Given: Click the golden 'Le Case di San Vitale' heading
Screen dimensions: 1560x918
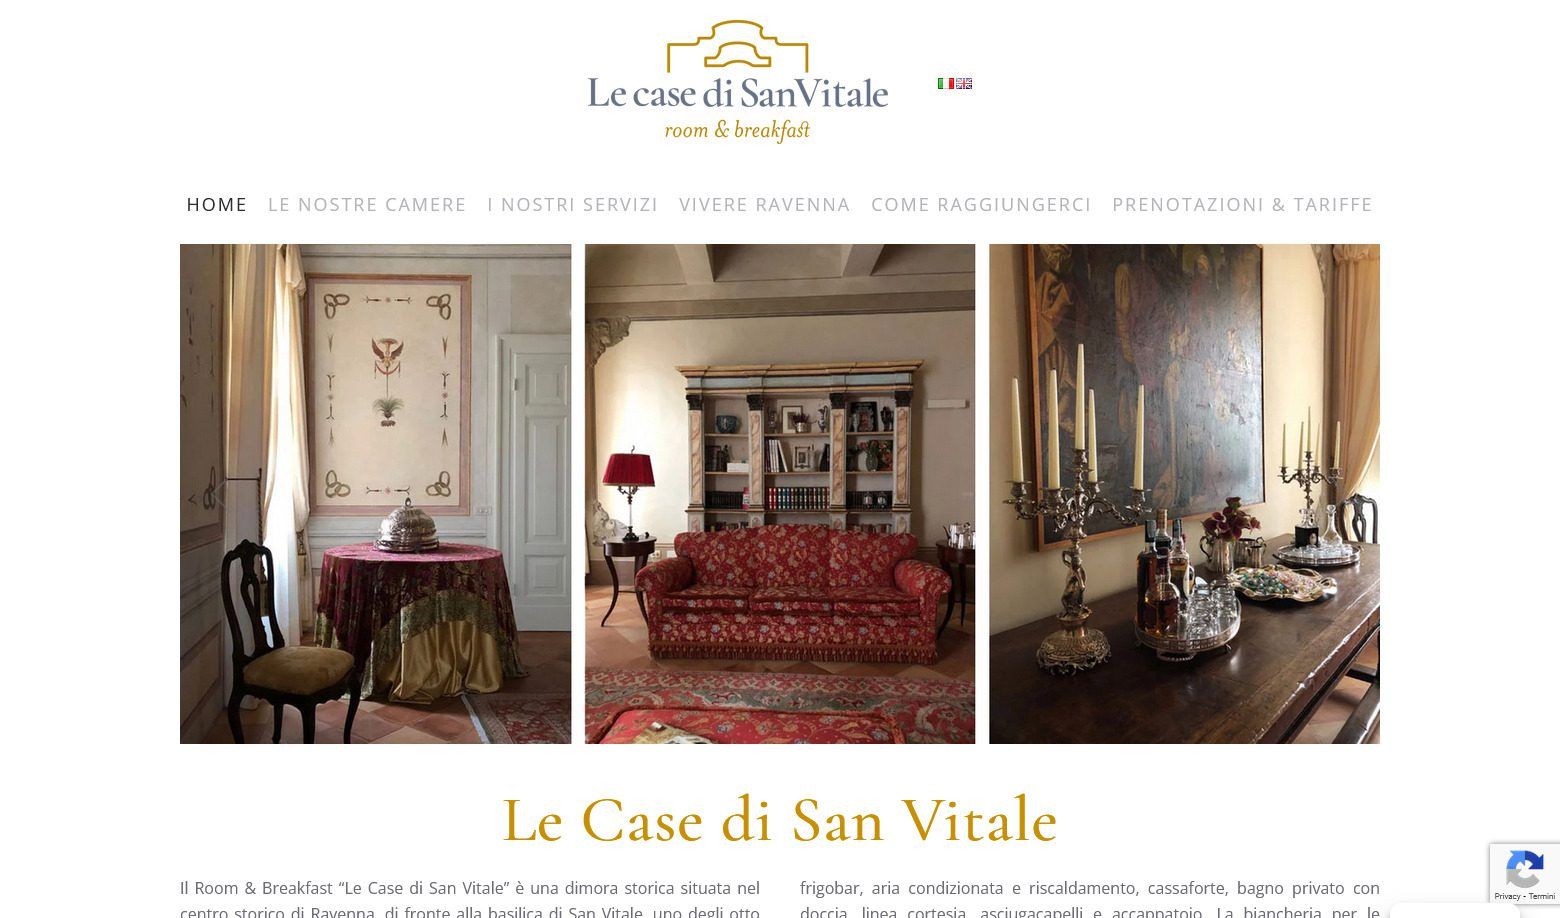Looking at the screenshot, I should pyautogui.click(x=780, y=821).
